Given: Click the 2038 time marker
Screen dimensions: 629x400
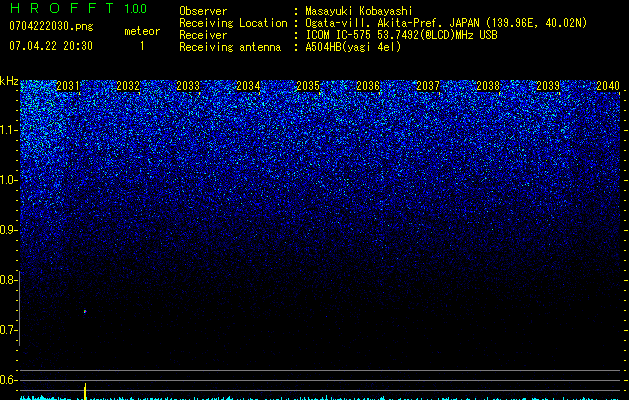Looking at the screenshot, I should point(488,86).
